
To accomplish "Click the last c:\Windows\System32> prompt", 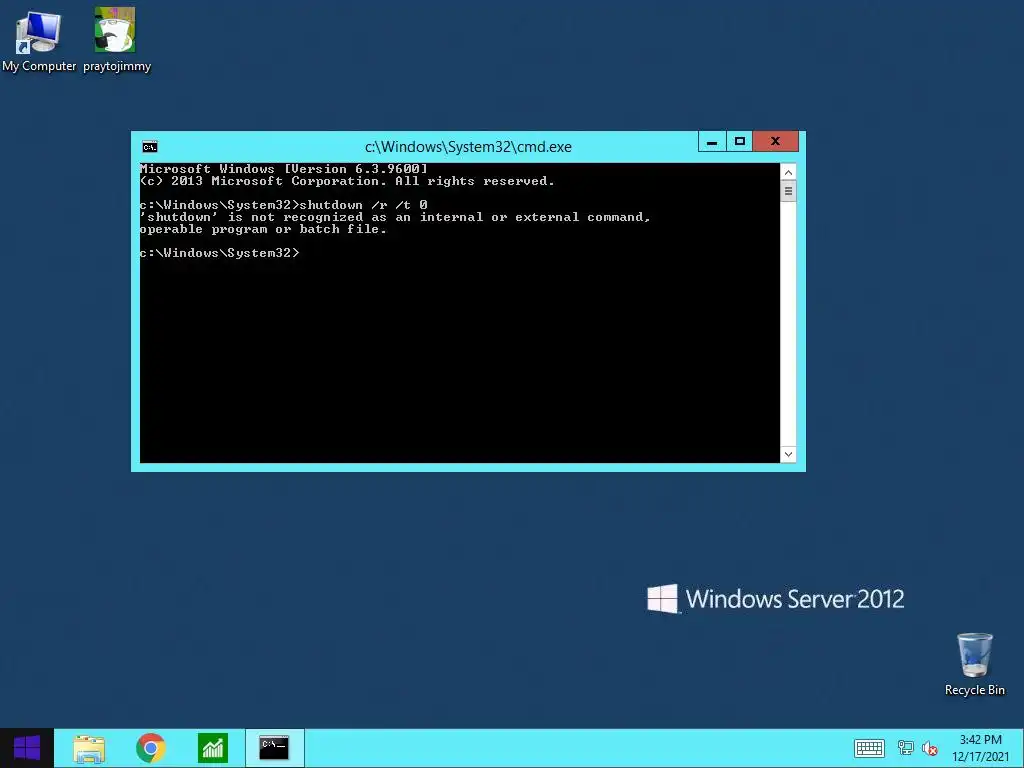I will 219,253.
